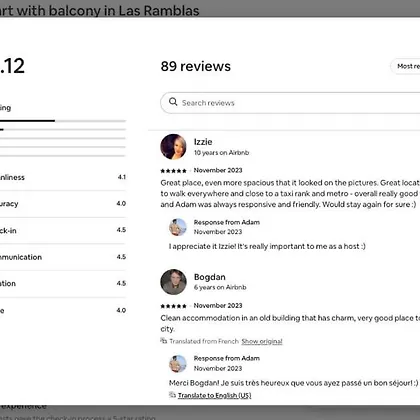Viewport: 420px width, 420px height.
Task: Click the search magnifier icon
Action: [x=173, y=102]
